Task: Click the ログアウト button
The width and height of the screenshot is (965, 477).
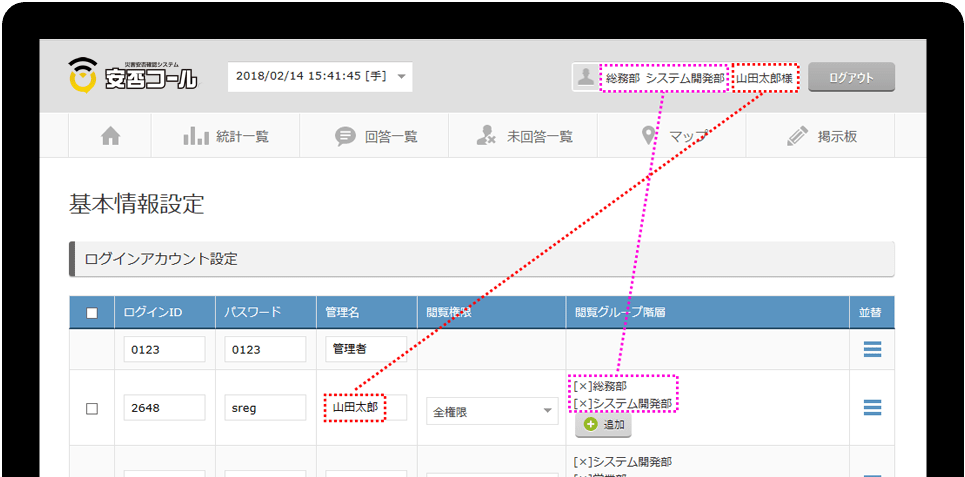Action: (851, 77)
